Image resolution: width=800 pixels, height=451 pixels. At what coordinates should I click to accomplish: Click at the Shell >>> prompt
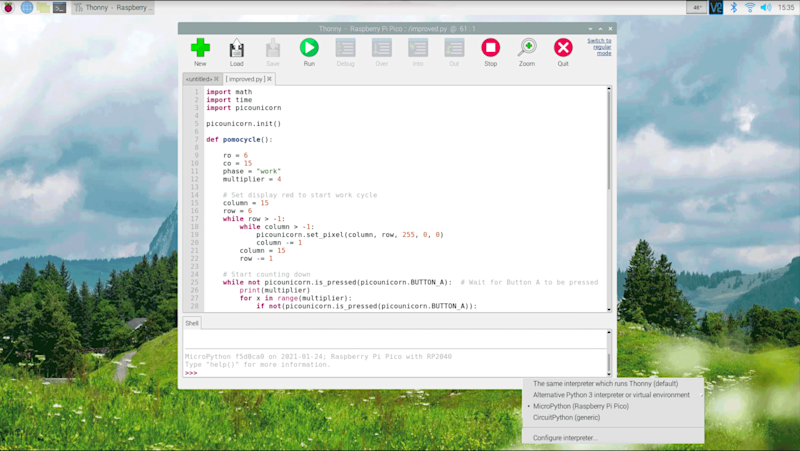point(191,373)
